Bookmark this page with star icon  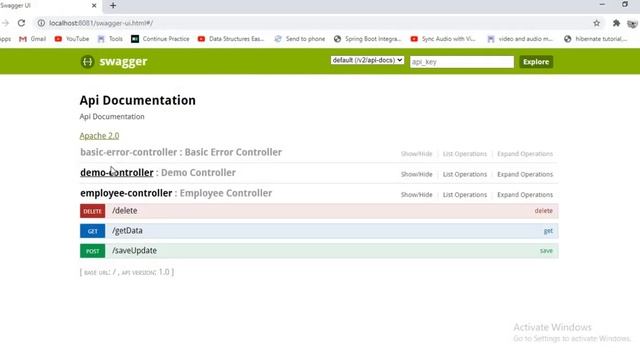(x=597, y=23)
